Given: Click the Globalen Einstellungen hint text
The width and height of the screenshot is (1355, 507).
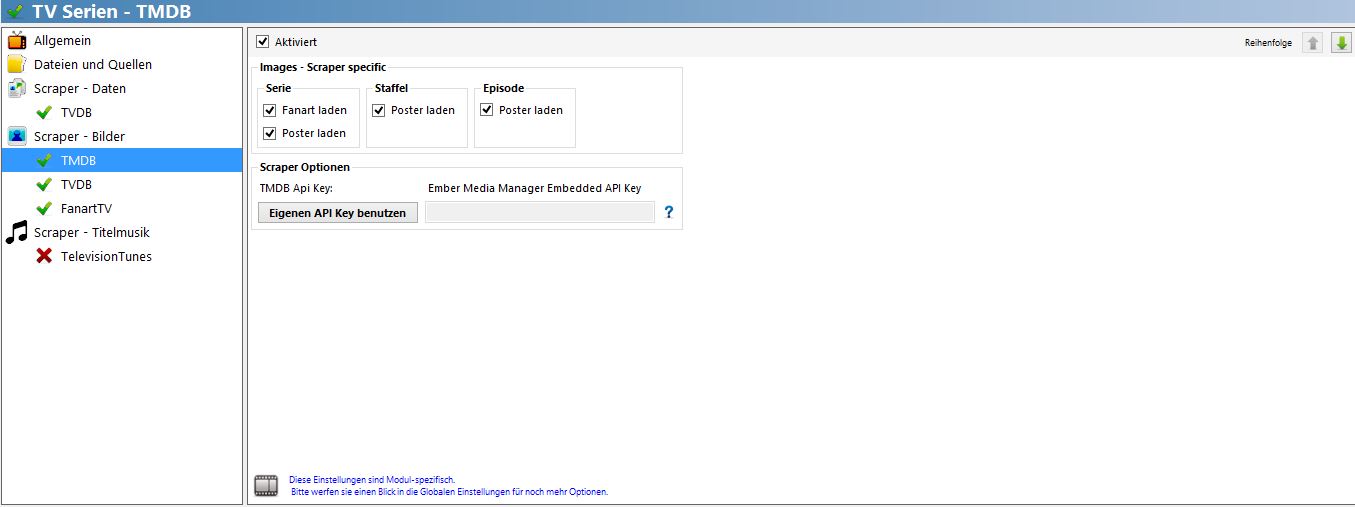Looking at the screenshot, I should click(449, 492).
